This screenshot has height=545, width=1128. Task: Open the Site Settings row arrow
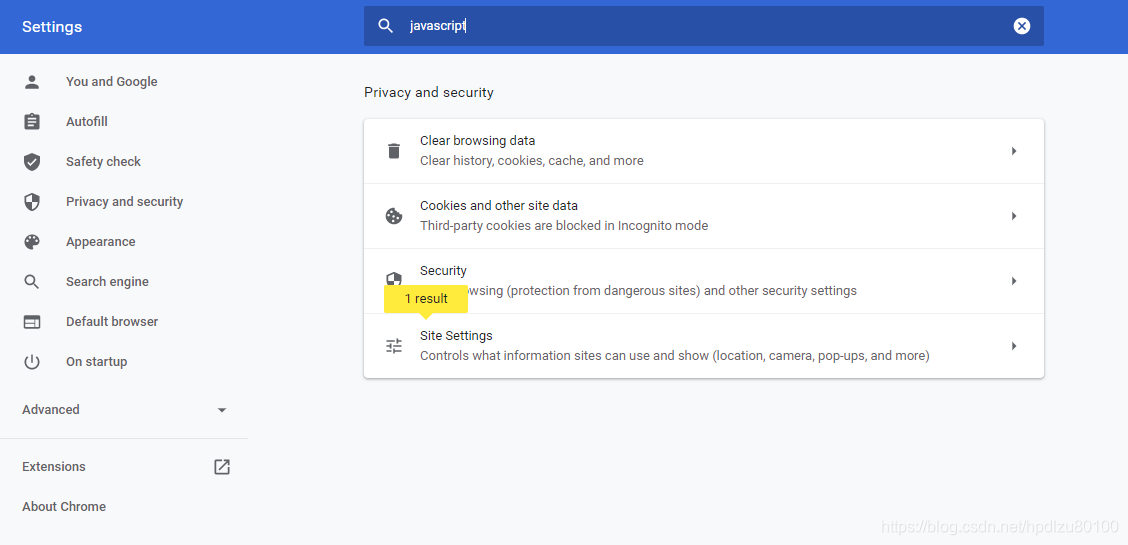pos(1014,346)
